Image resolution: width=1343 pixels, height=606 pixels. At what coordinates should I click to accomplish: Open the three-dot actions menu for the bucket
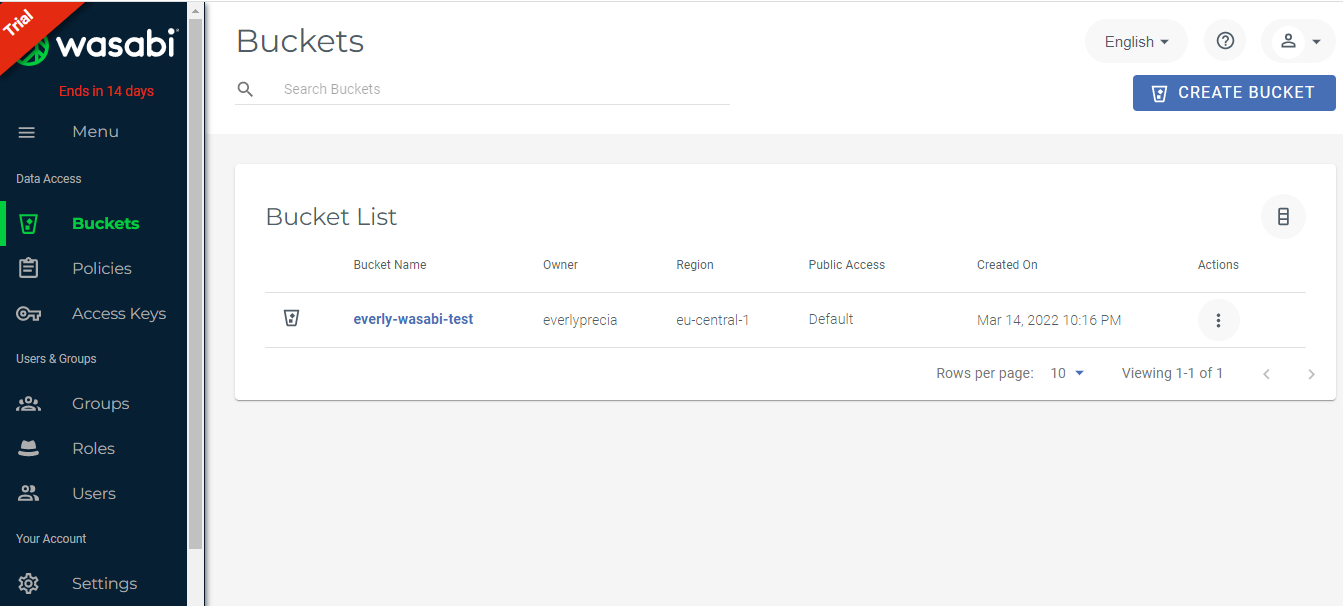point(1218,320)
